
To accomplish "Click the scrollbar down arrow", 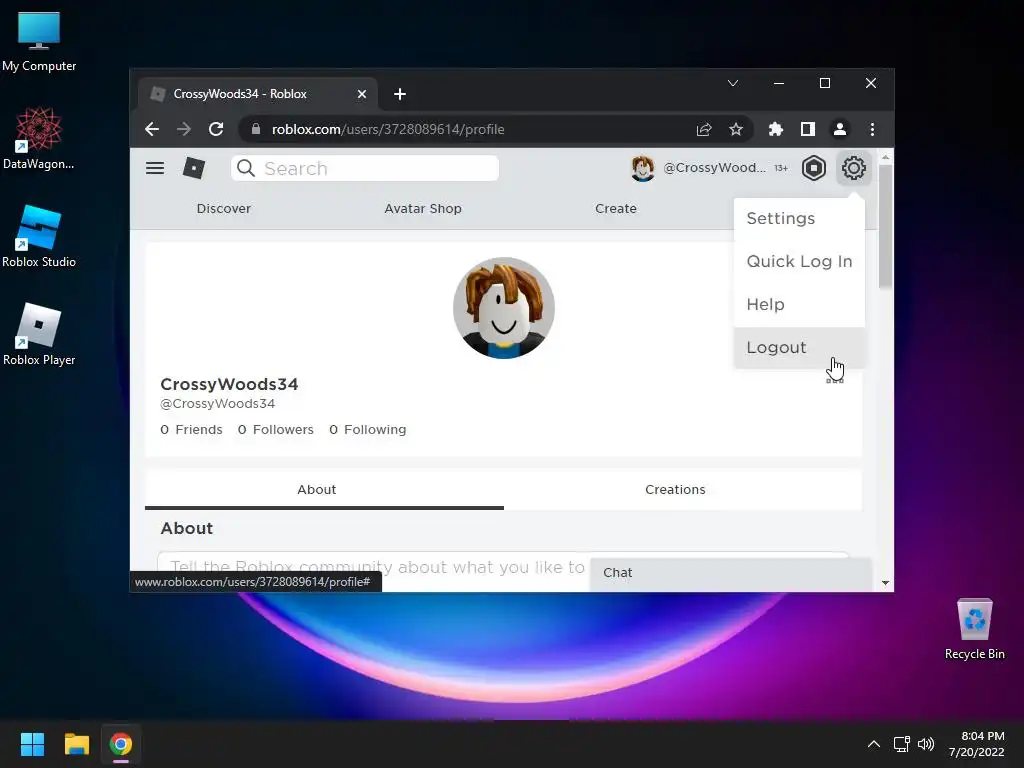I will coord(886,583).
